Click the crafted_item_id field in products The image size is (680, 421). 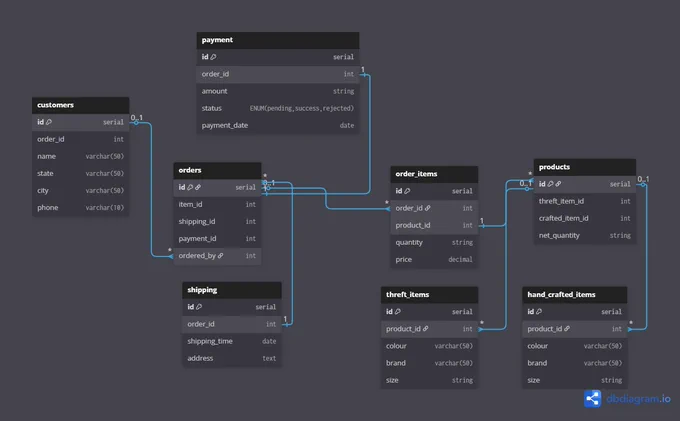coord(585,218)
